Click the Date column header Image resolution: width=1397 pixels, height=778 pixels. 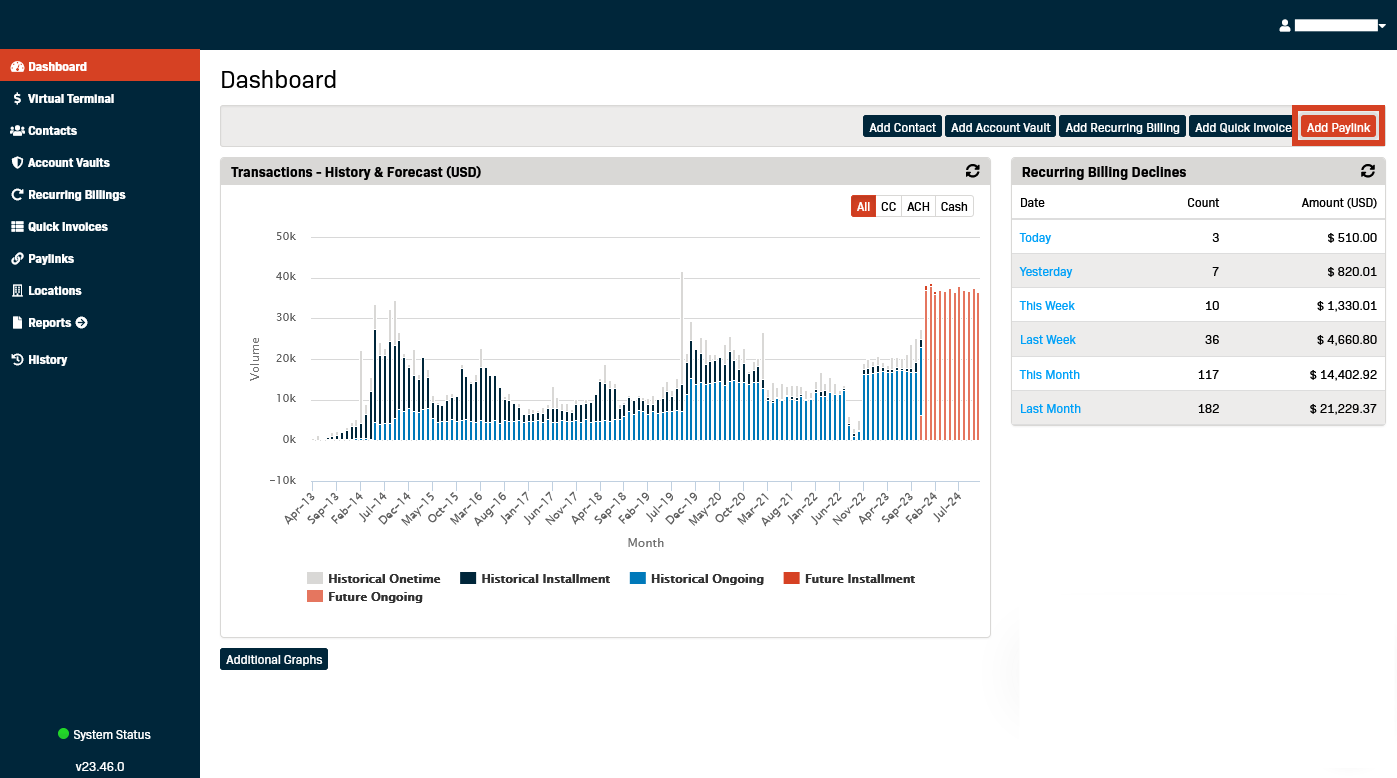1032,203
